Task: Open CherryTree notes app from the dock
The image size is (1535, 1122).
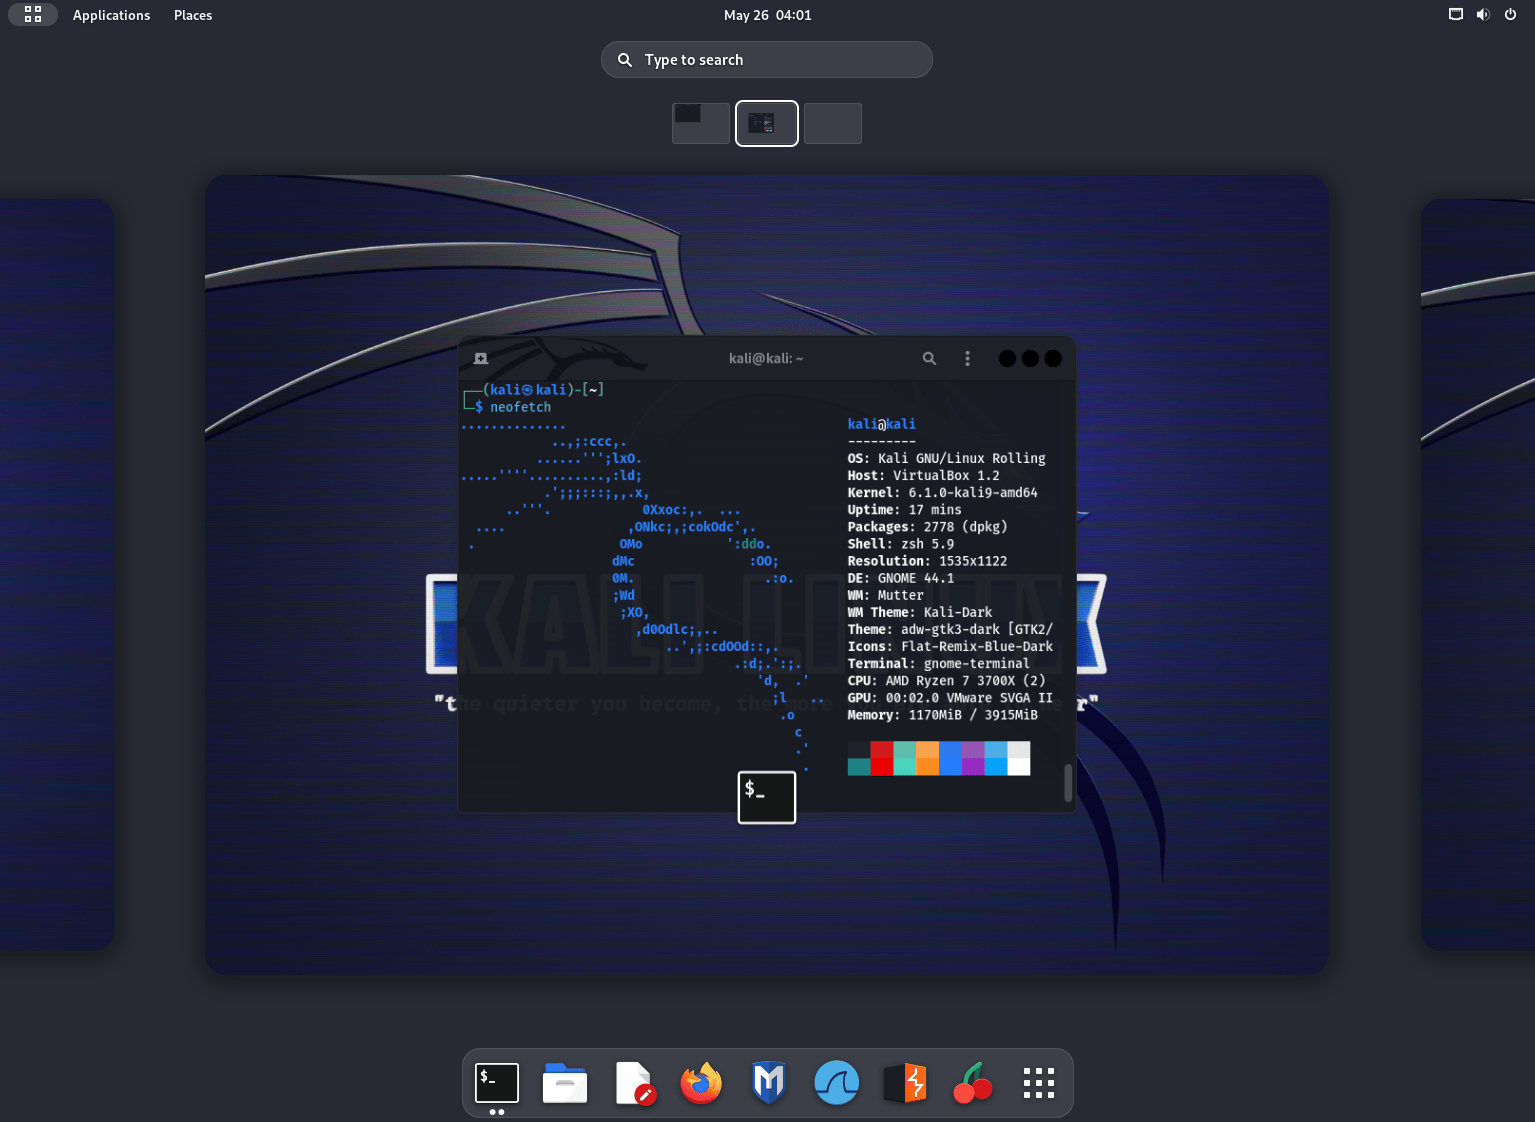Action: point(972,1082)
